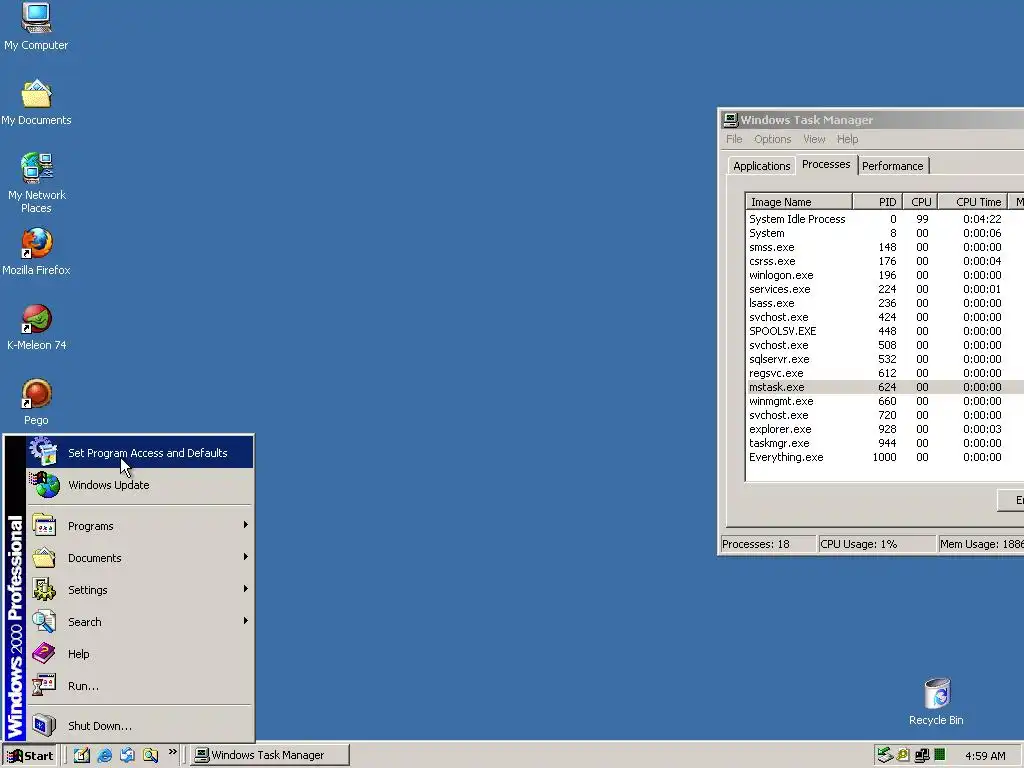Click the 4:59 AM taskbar clock

(985, 756)
